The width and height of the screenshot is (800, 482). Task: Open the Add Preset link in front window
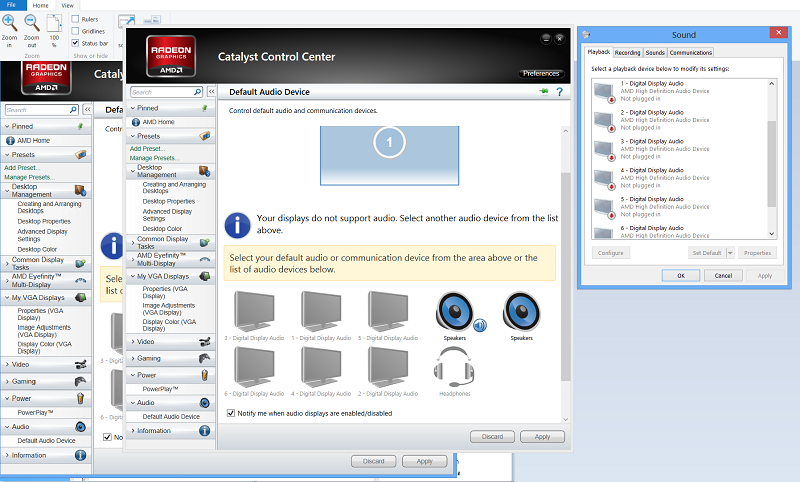(x=147, y=148)
